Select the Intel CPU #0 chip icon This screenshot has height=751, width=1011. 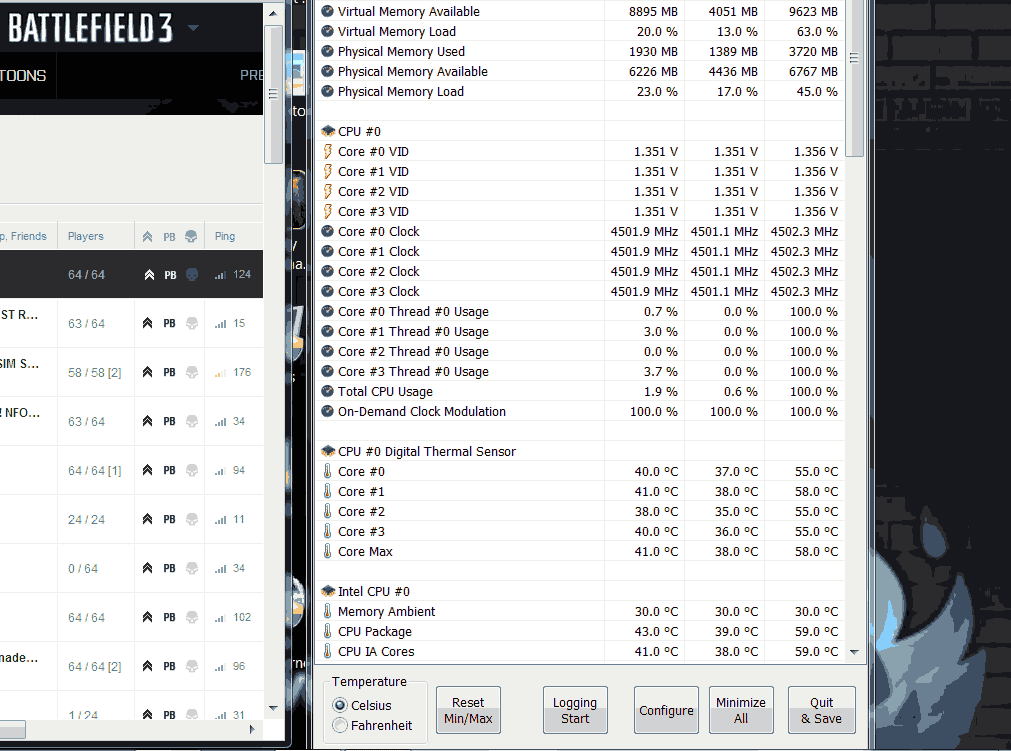tap(328, 591)
